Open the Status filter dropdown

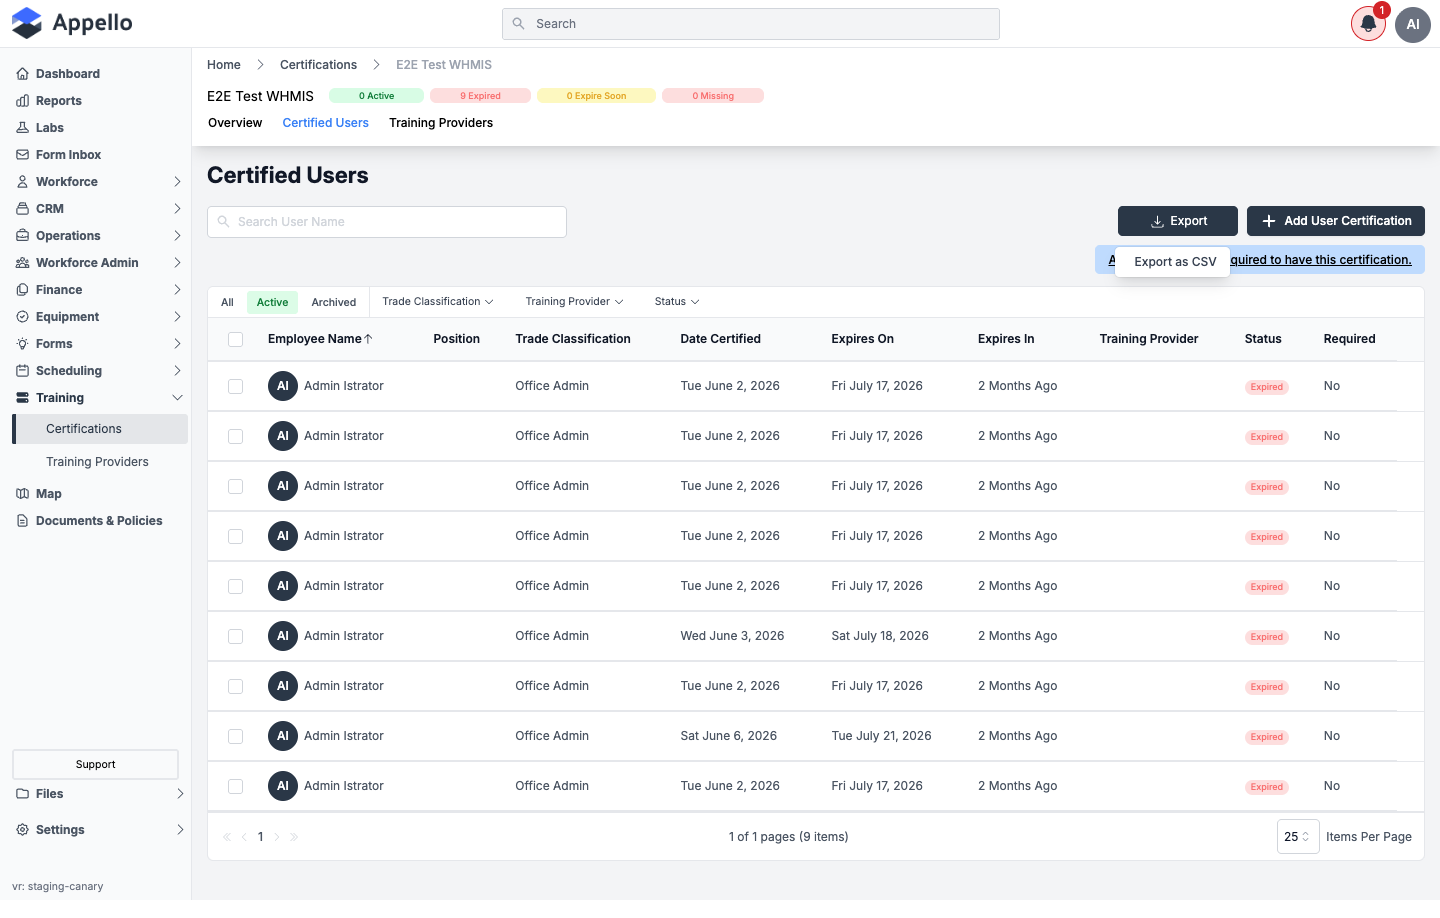click(677, 302)
